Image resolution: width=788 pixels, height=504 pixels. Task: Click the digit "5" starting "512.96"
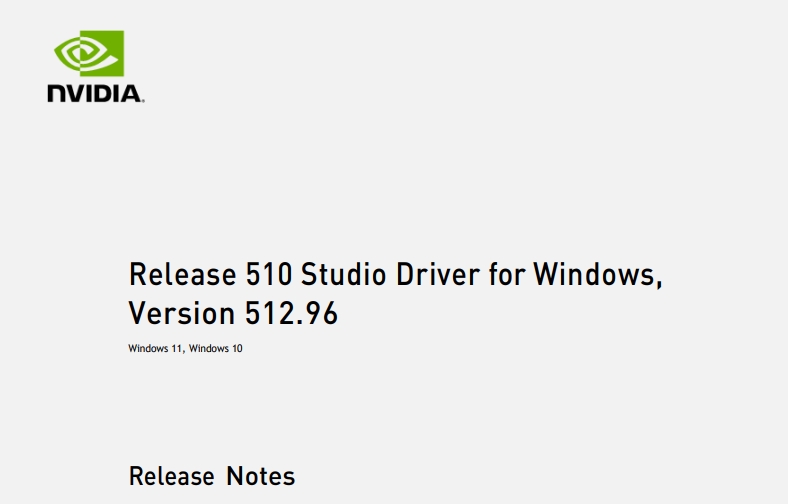point(252,313)
